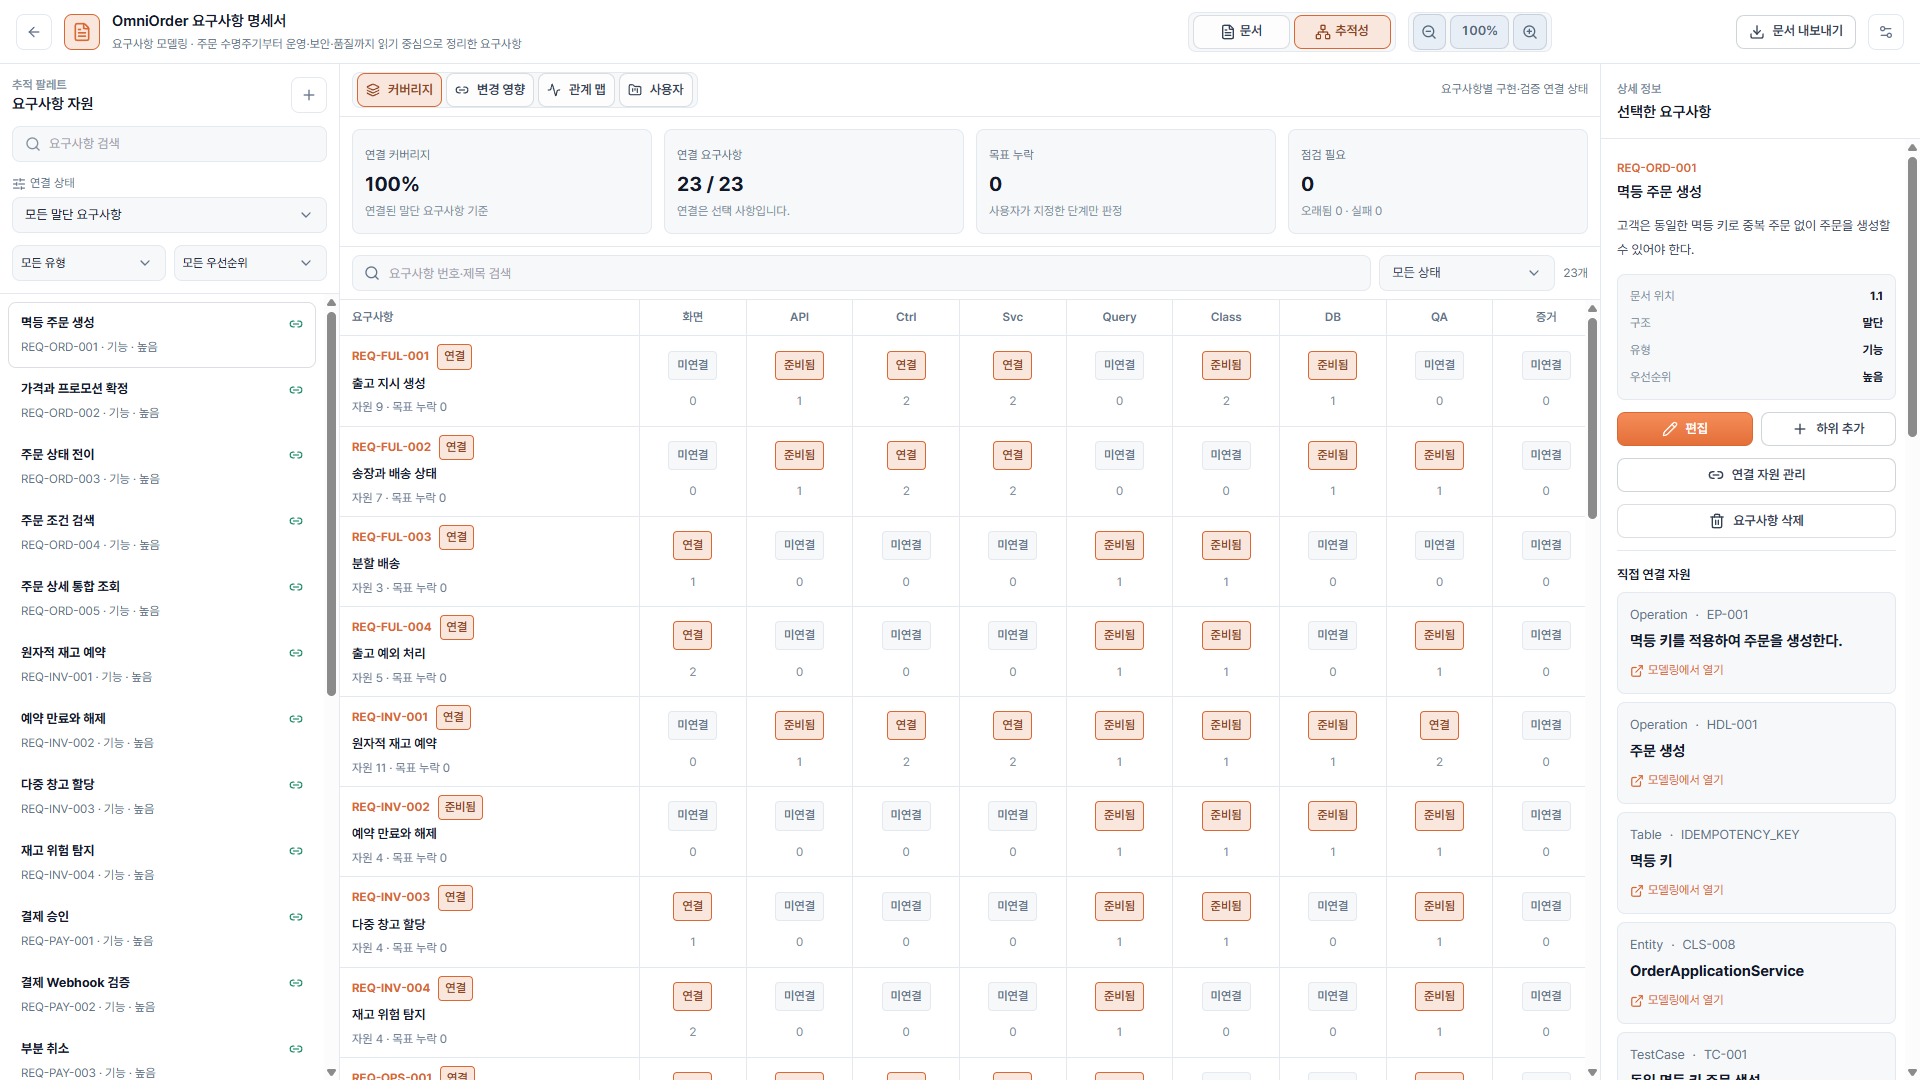Click the 목표 누락 summary card
The height and width of the screenshot is (1080, 1920).
coord(1126,182)
